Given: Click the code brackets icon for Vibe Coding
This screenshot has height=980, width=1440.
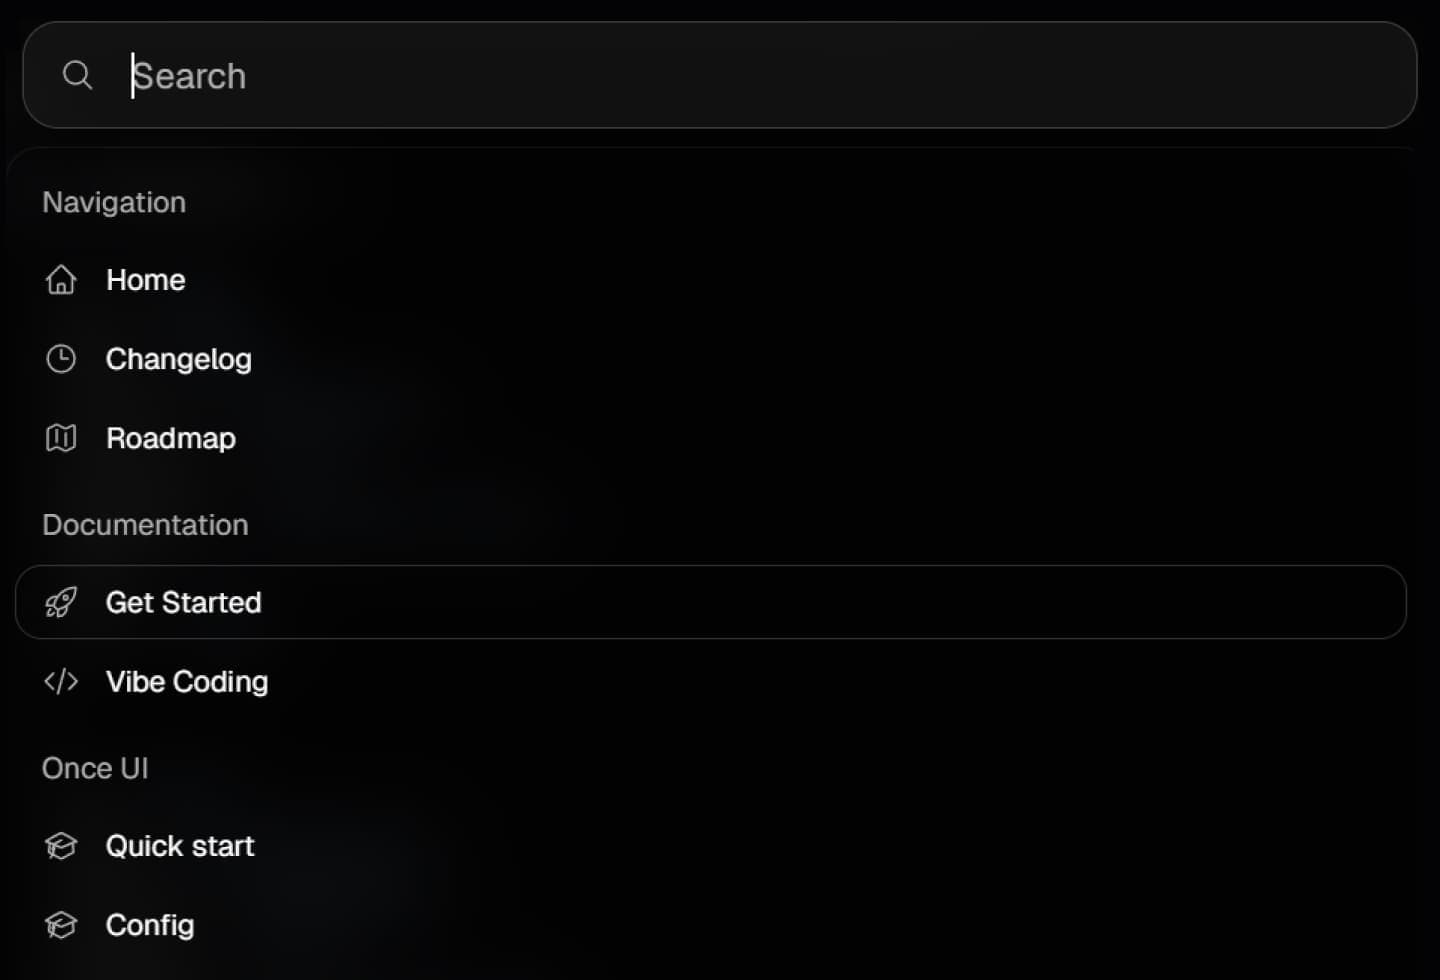Looking at the screenshot, I should (61, 681).
